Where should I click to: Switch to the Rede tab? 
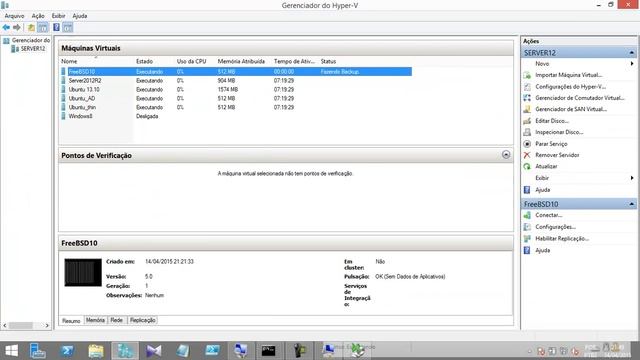116,320
